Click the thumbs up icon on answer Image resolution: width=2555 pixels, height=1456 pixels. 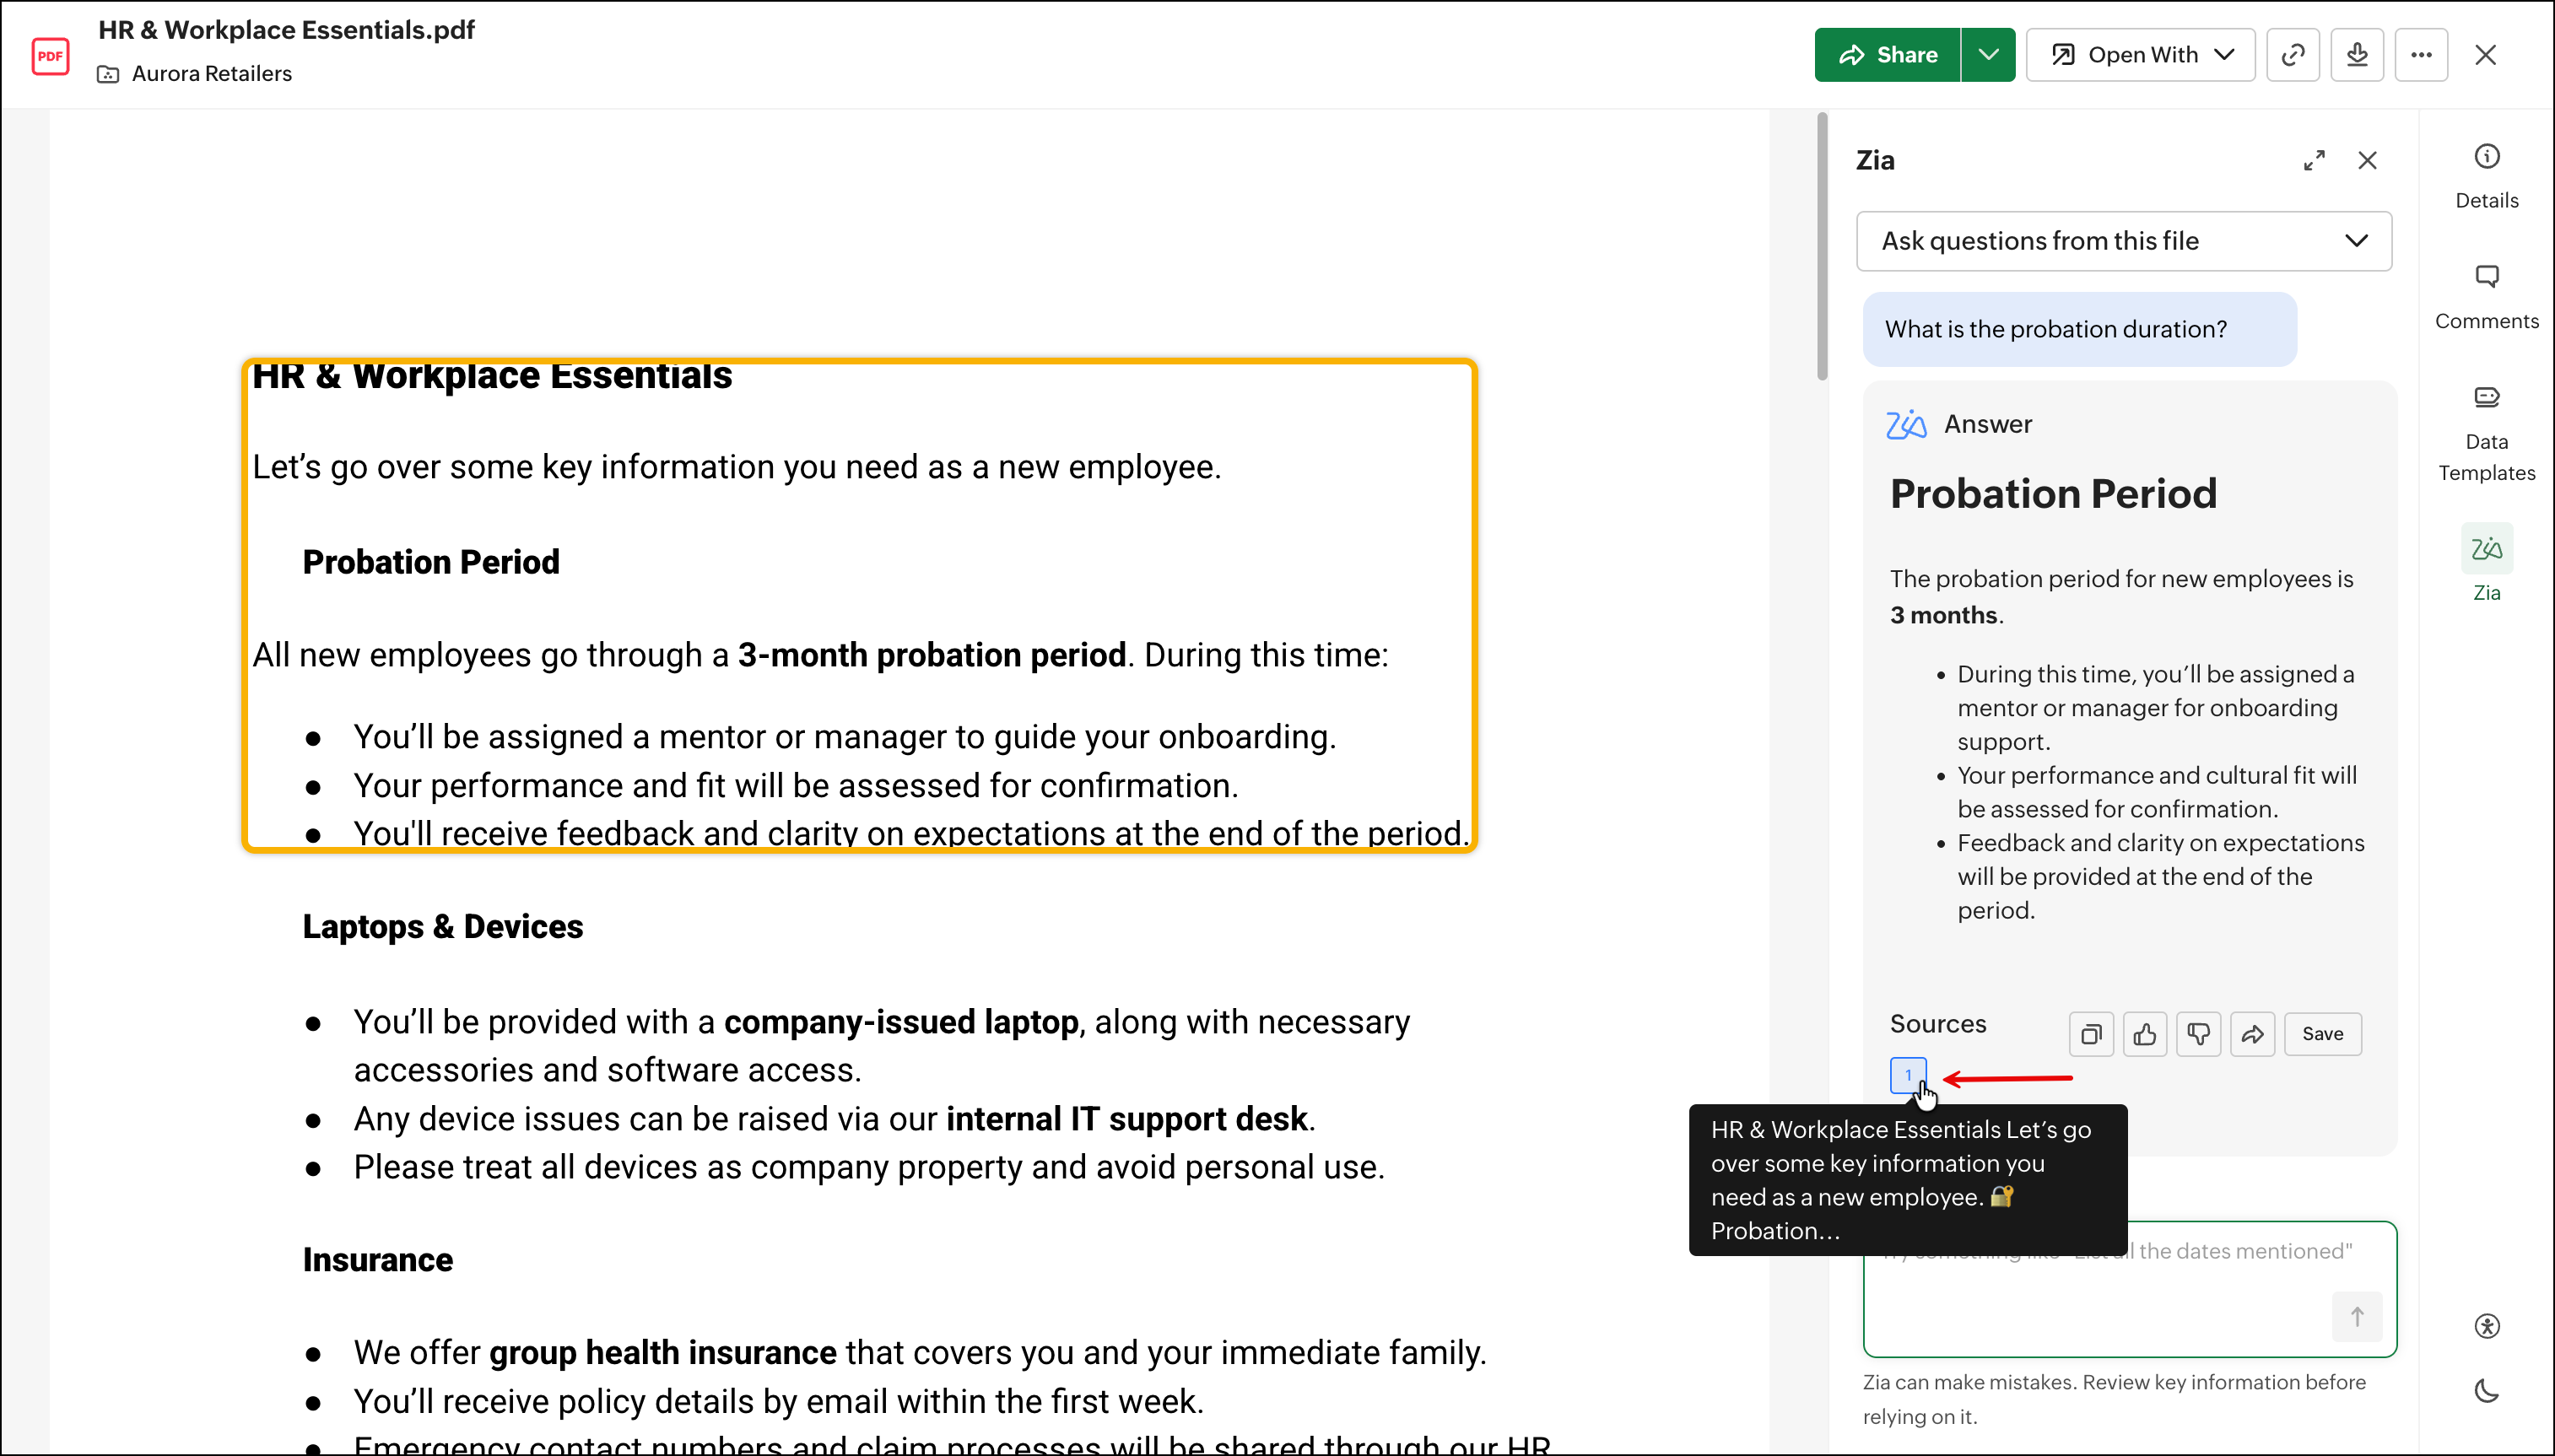click(2144, 1034)
